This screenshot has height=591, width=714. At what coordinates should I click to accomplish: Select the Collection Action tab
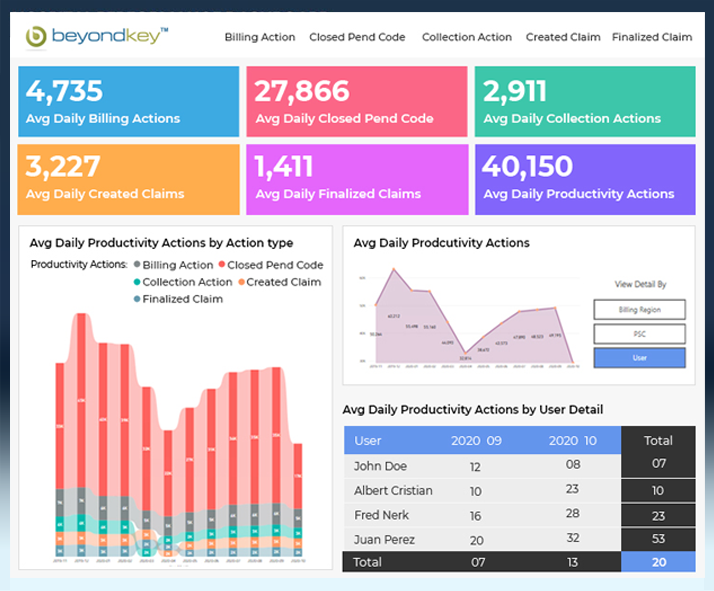466,37
